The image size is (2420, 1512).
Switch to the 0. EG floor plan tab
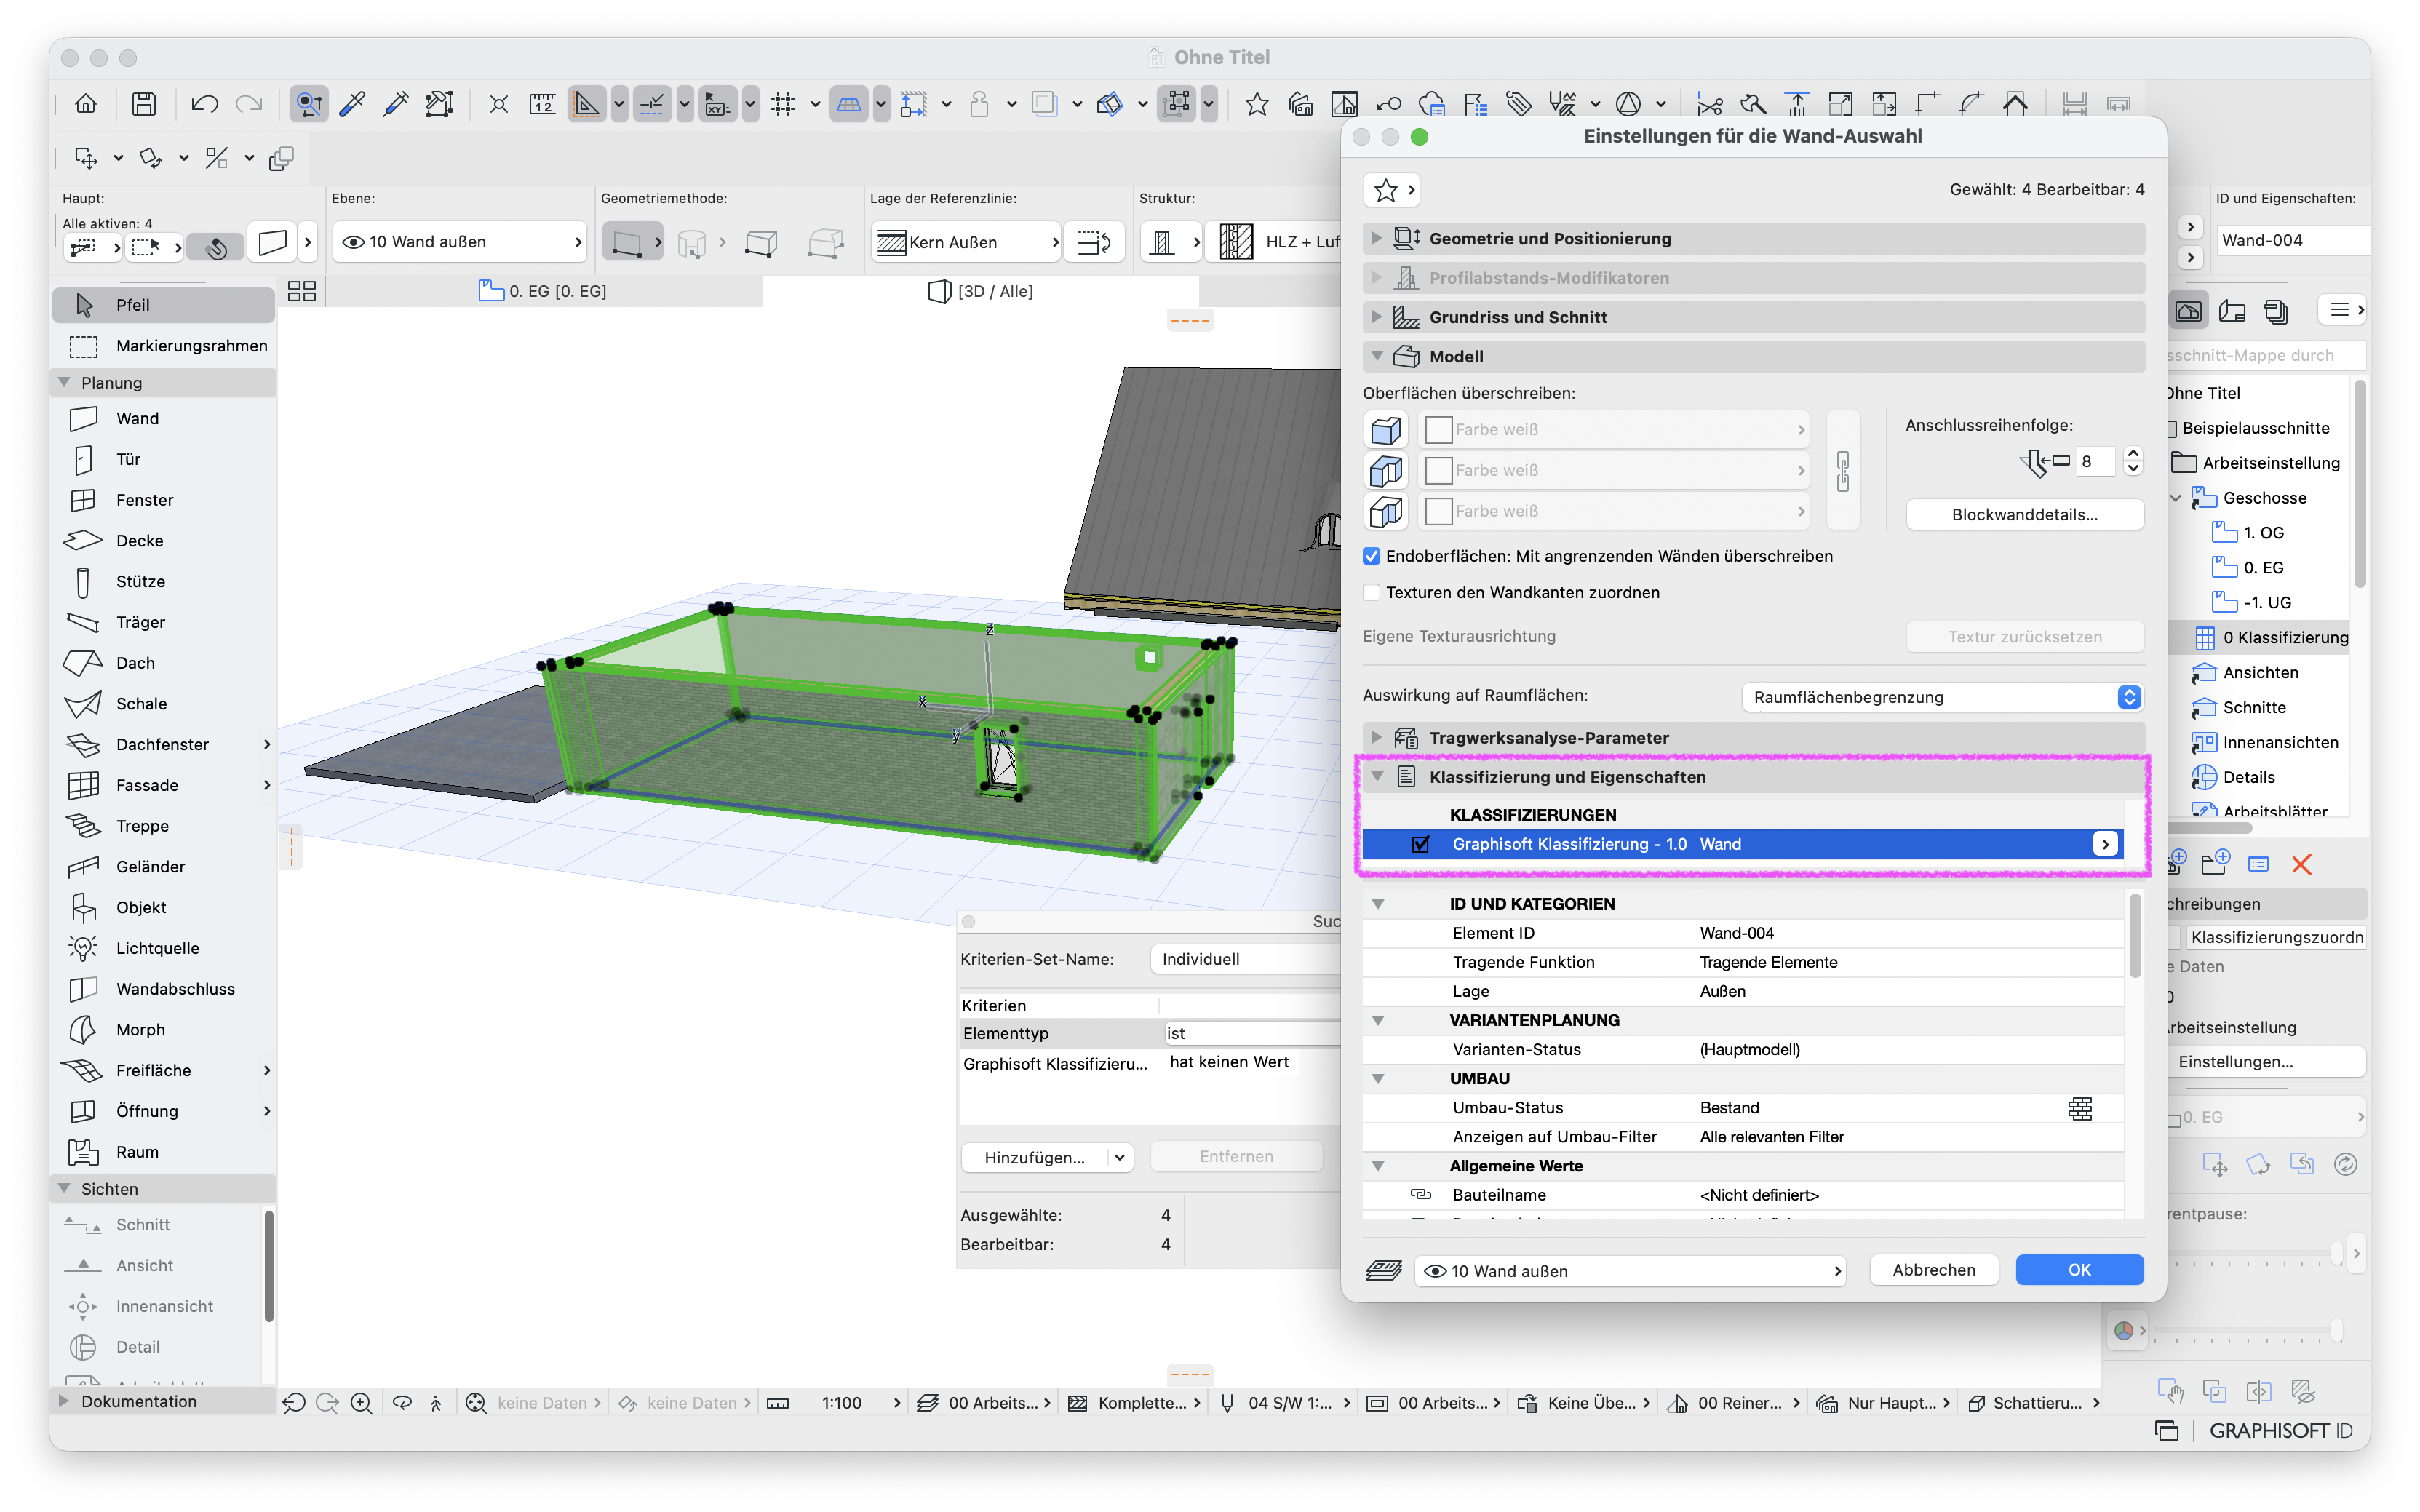(x=544, y=291)
